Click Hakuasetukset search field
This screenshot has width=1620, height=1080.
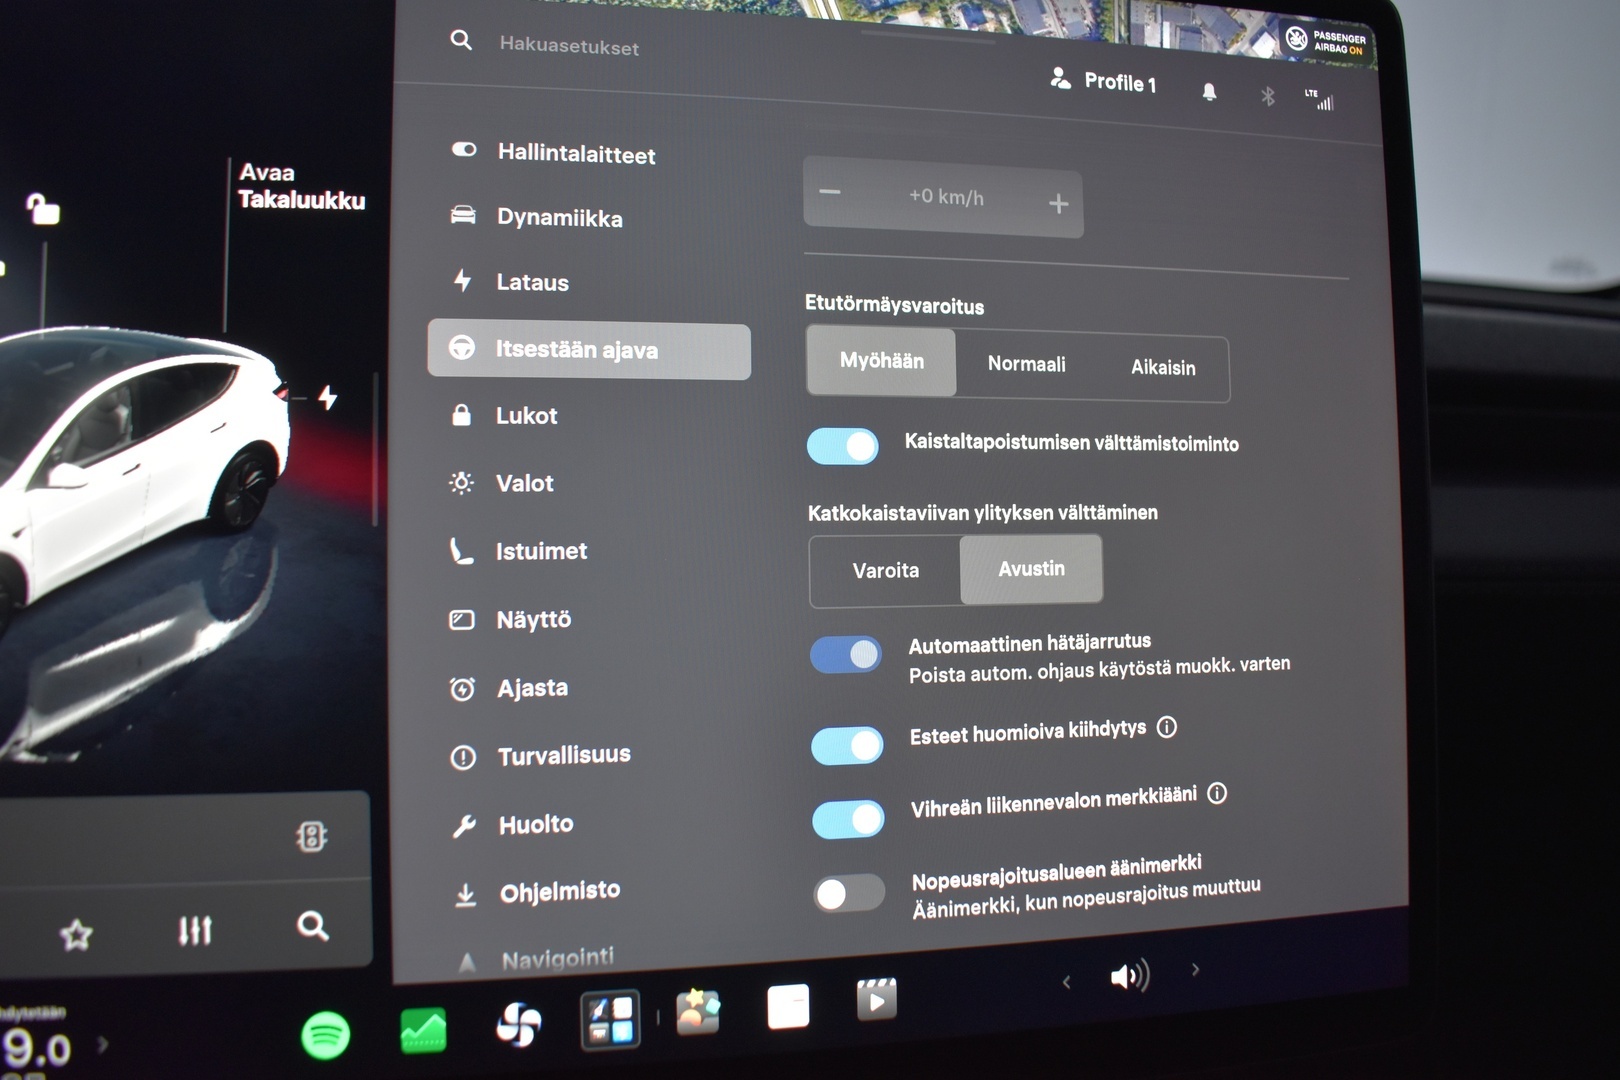click(569, 45)
